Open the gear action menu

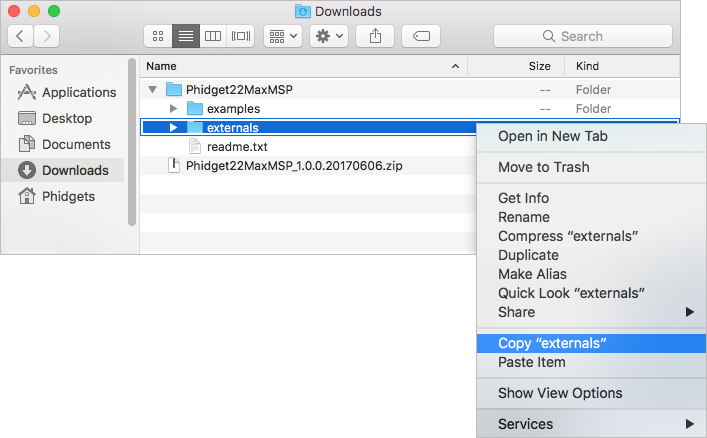(x=329, y=36)
